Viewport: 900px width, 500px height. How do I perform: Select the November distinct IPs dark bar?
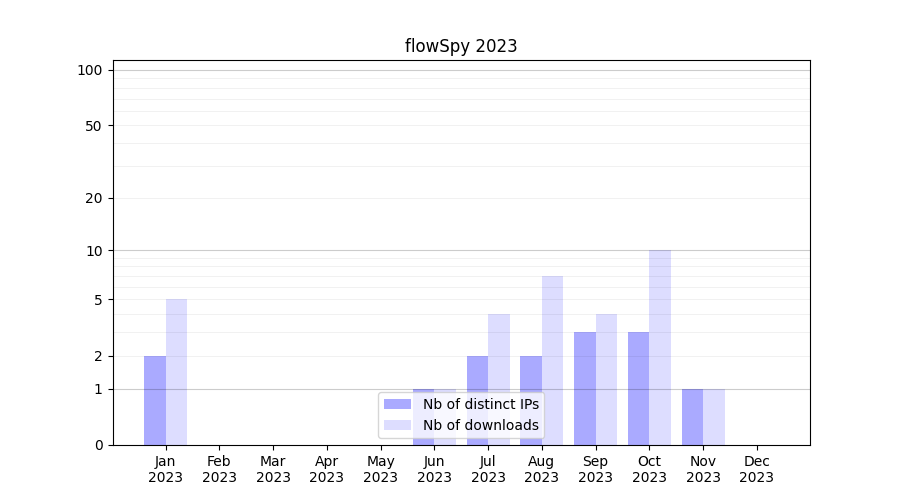tap(692, 417)
